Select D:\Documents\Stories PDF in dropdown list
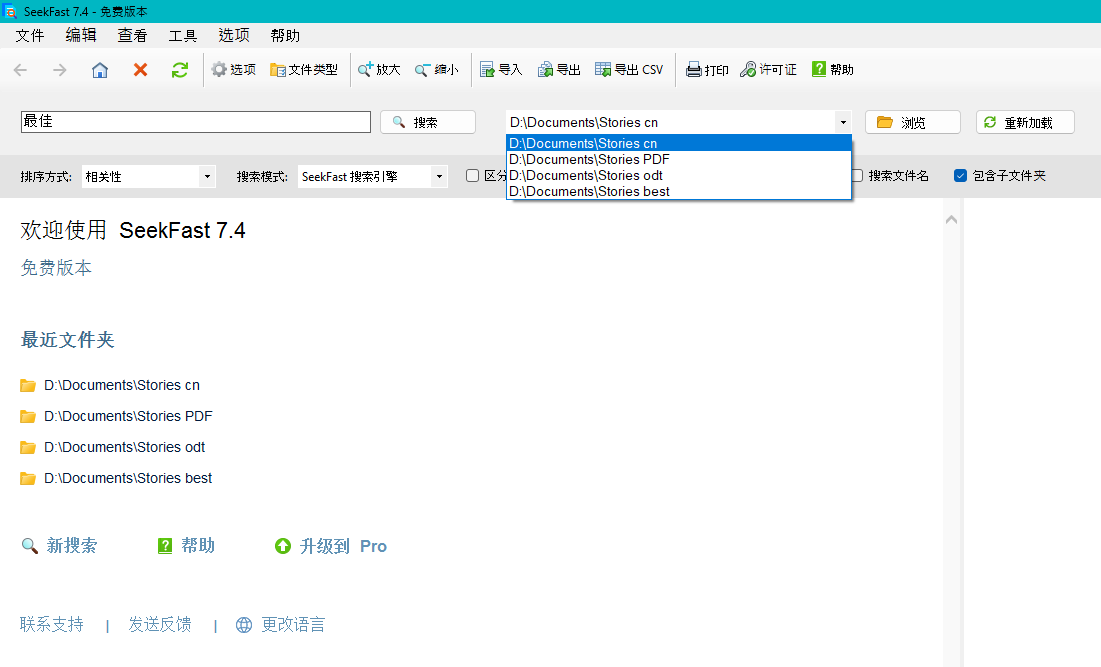The height and width of the screenshot is (667, 1101). pos(678,159)
